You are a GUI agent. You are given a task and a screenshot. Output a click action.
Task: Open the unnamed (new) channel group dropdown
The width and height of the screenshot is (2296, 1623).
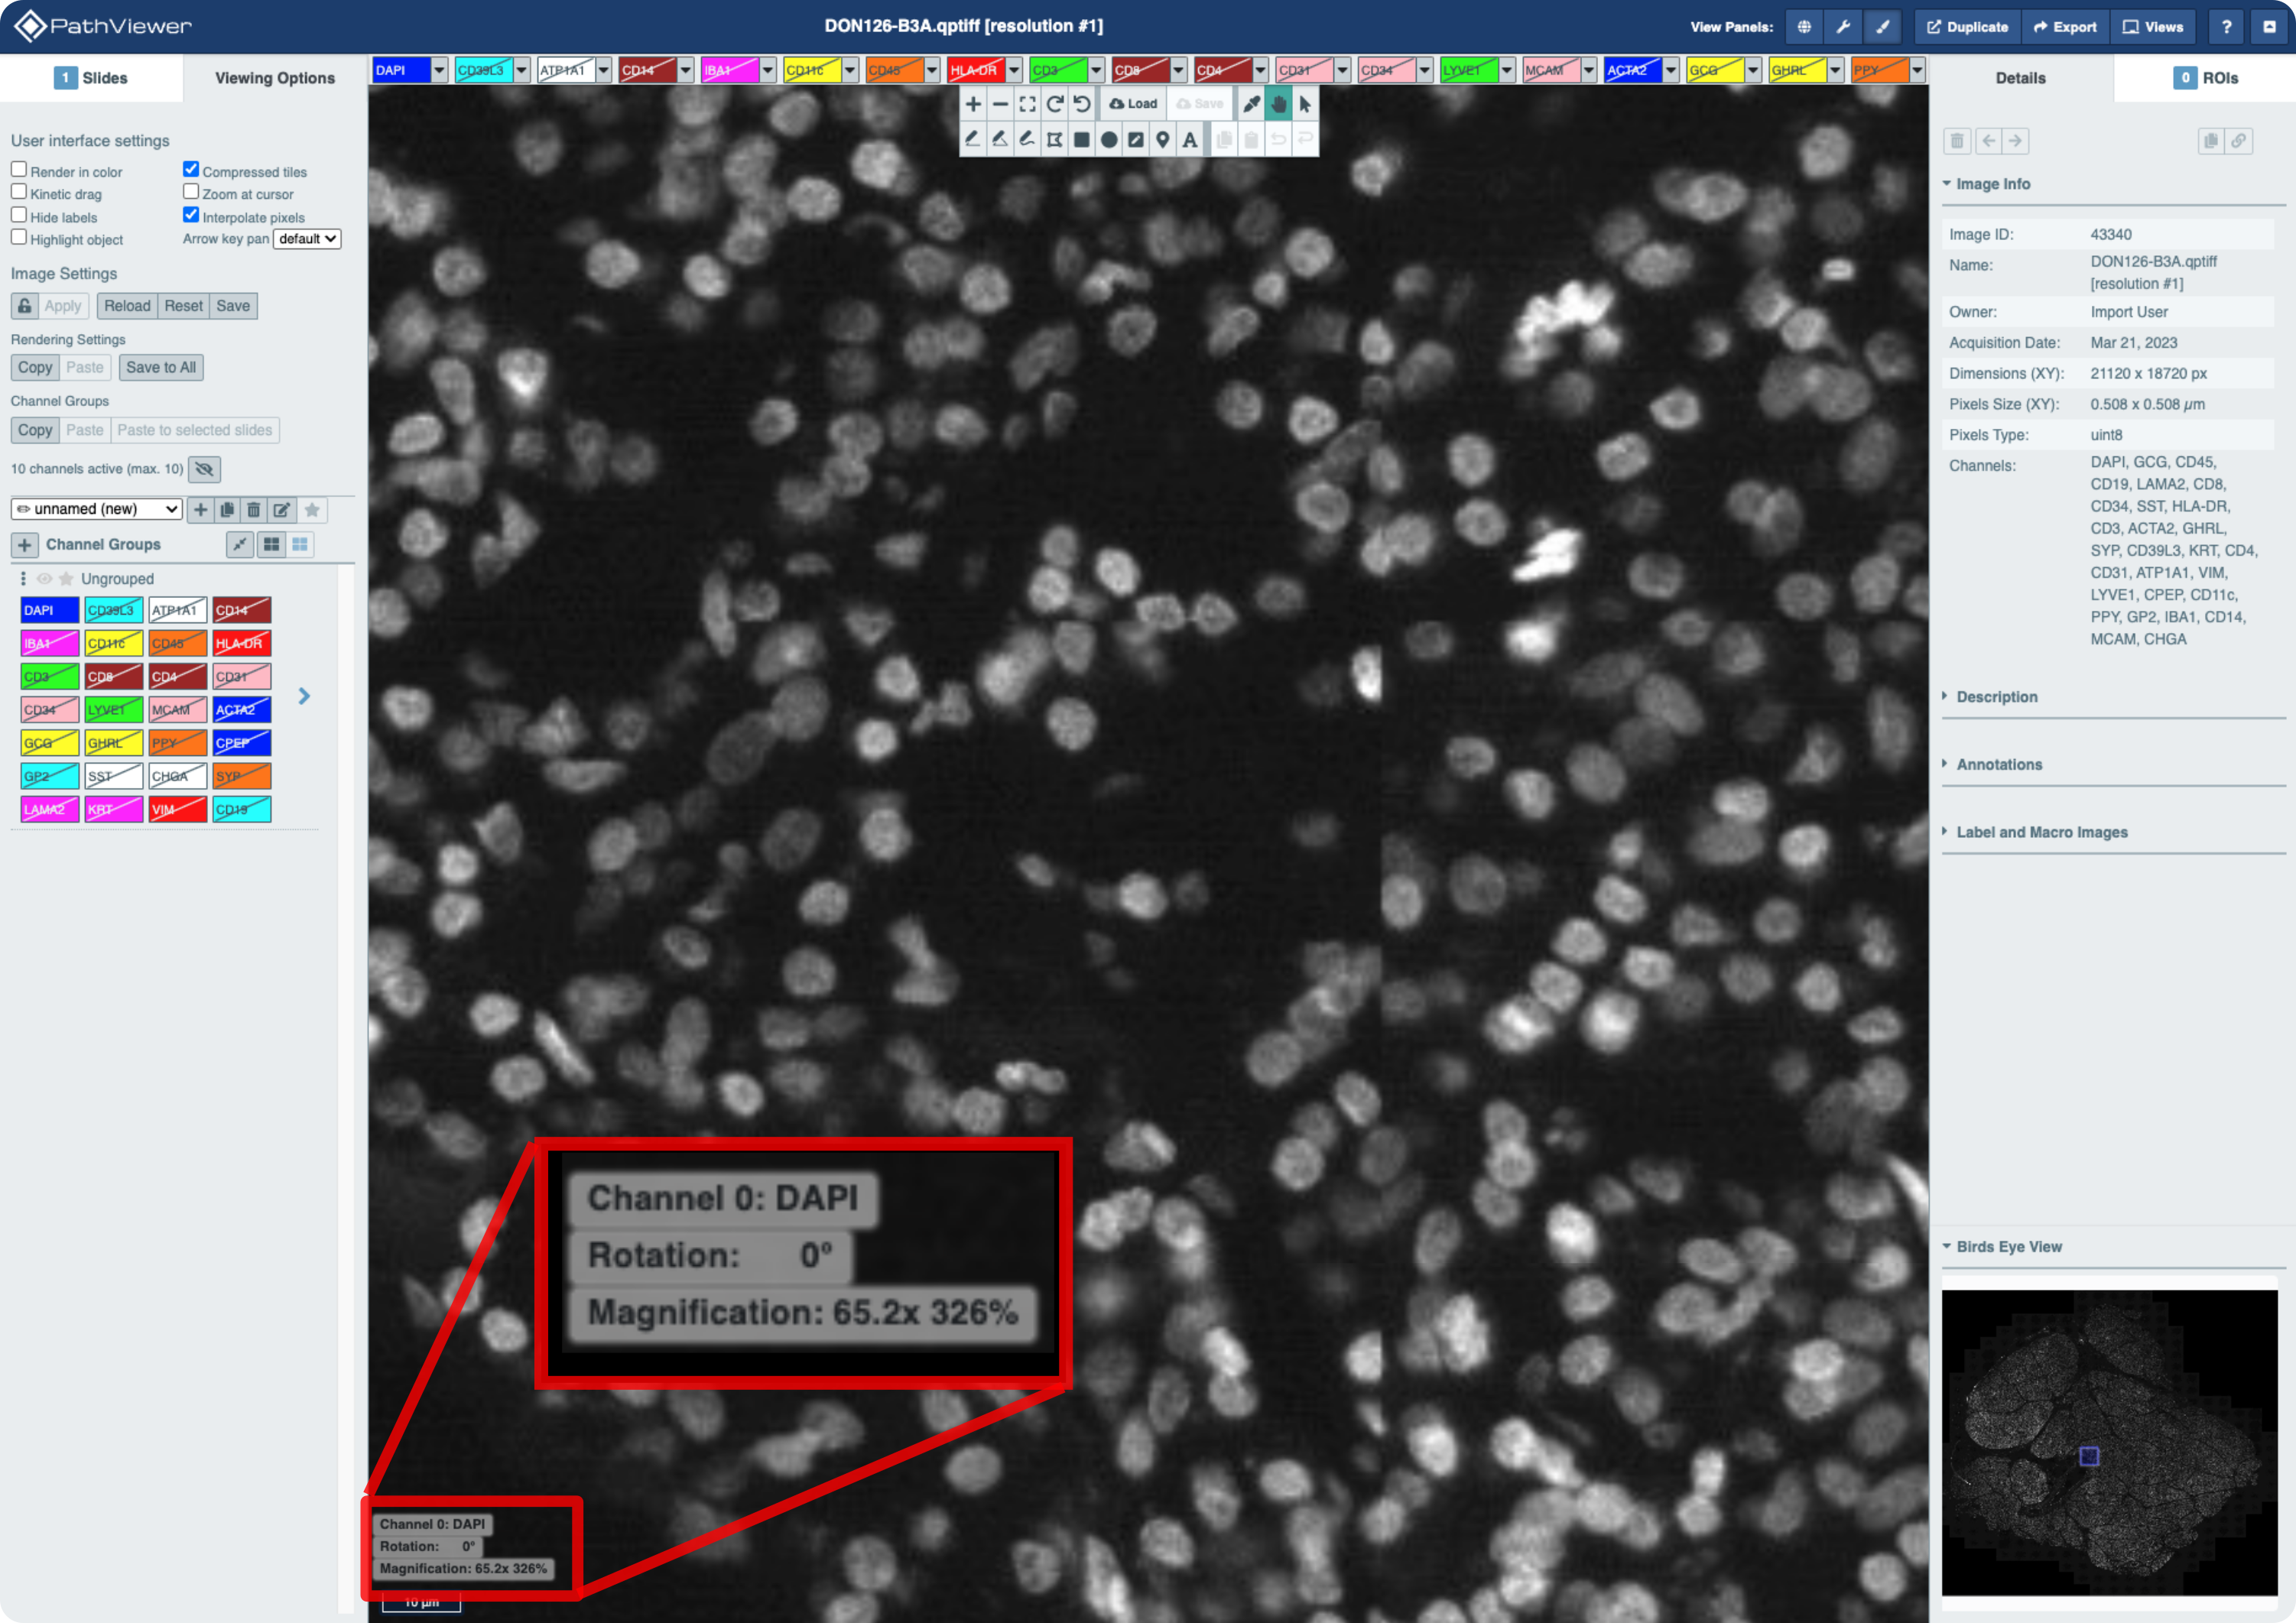click(x=97, y=509)
